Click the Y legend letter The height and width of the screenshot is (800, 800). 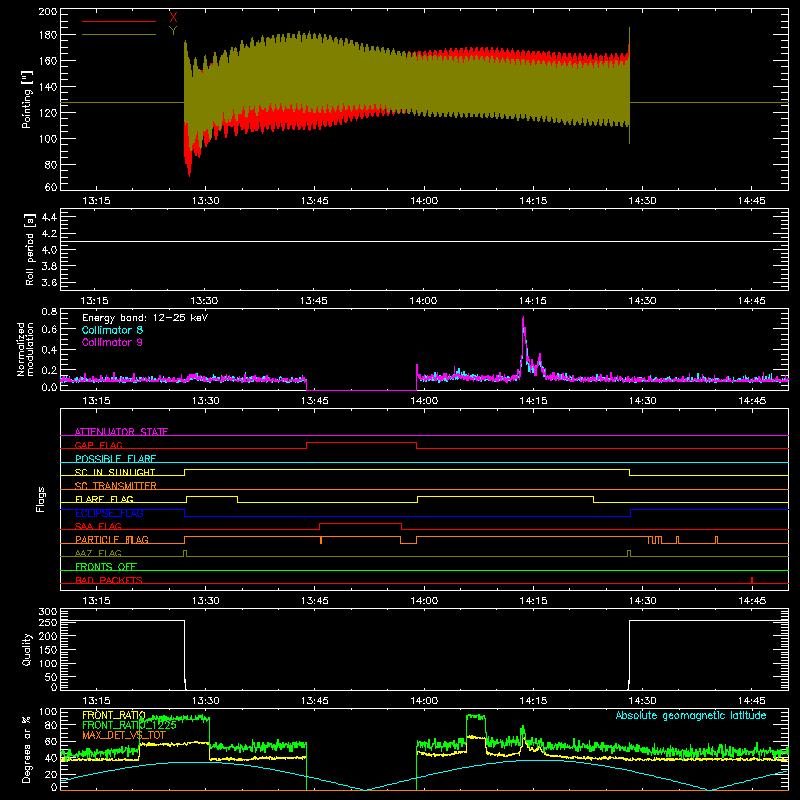point(173,31)
